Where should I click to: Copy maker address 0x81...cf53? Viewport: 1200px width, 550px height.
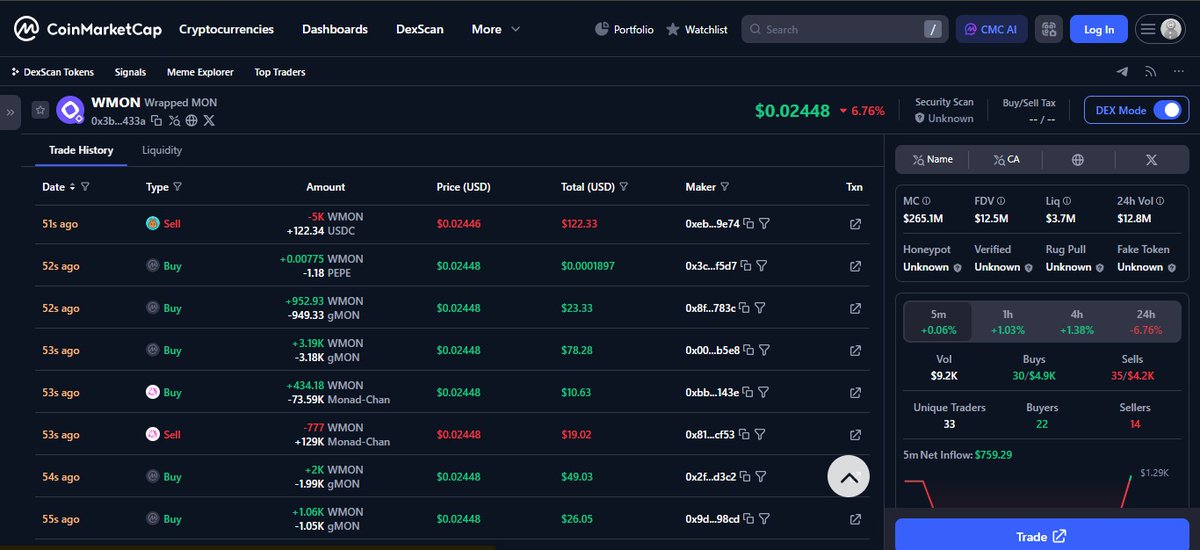[744, 435]
